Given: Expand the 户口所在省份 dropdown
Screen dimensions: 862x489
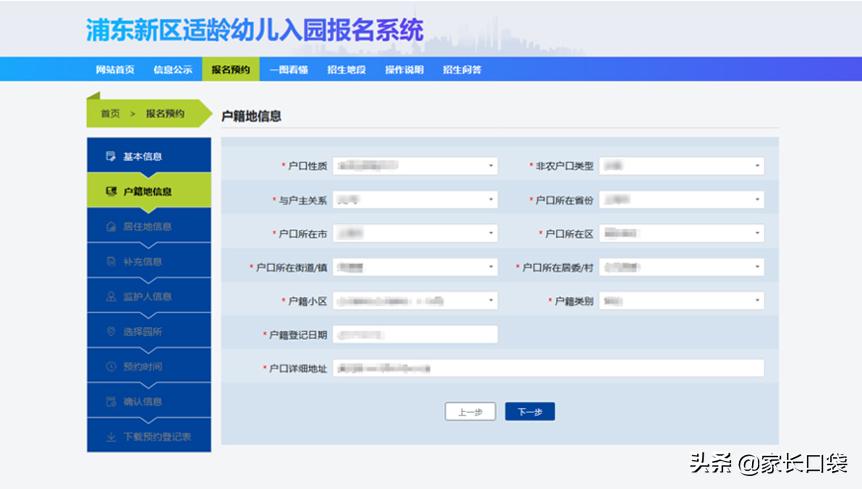Looking at the screenshot, I should [x=682, y=199].
